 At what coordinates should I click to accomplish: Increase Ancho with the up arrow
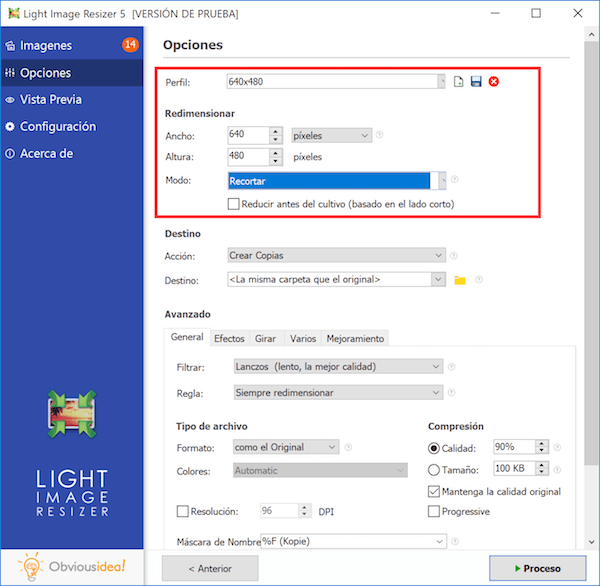(x=276, y=131)
